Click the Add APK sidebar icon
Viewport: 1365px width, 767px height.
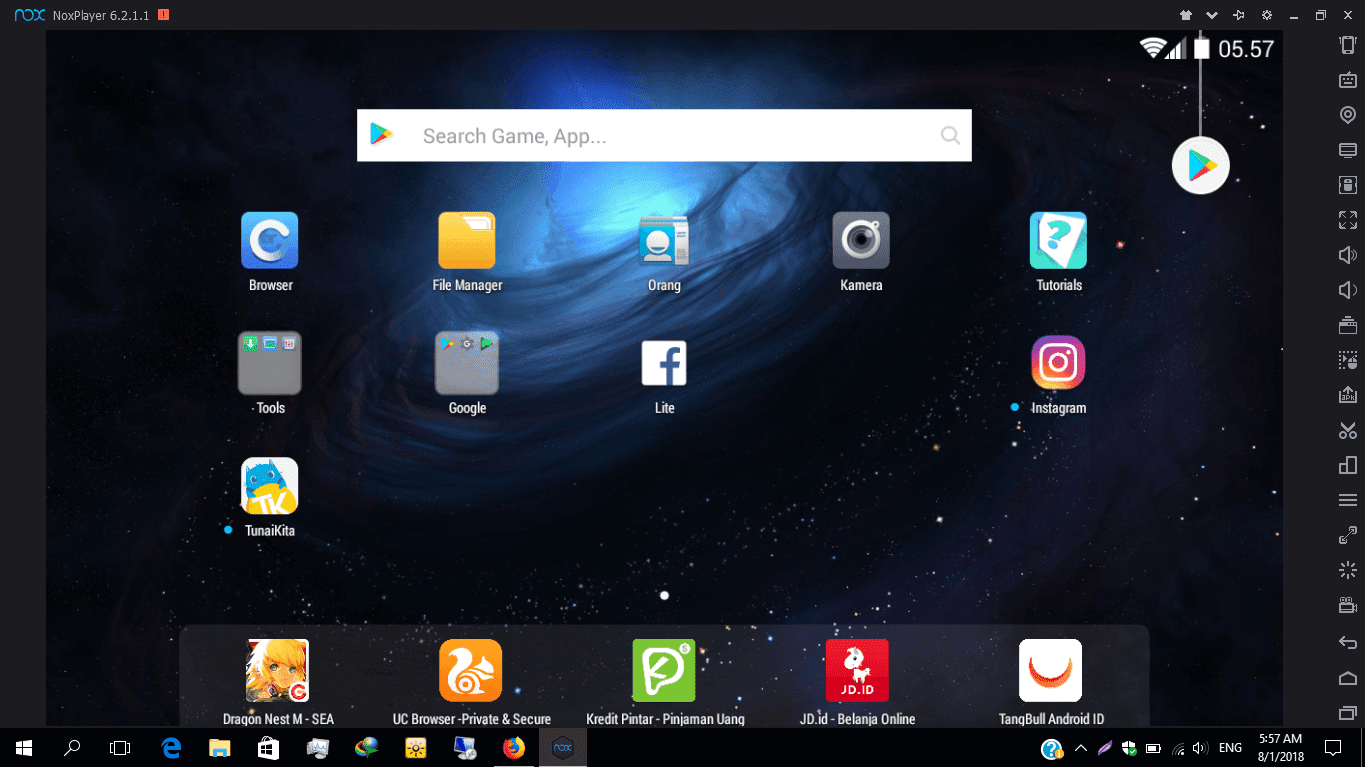(x=1347, y=395)
